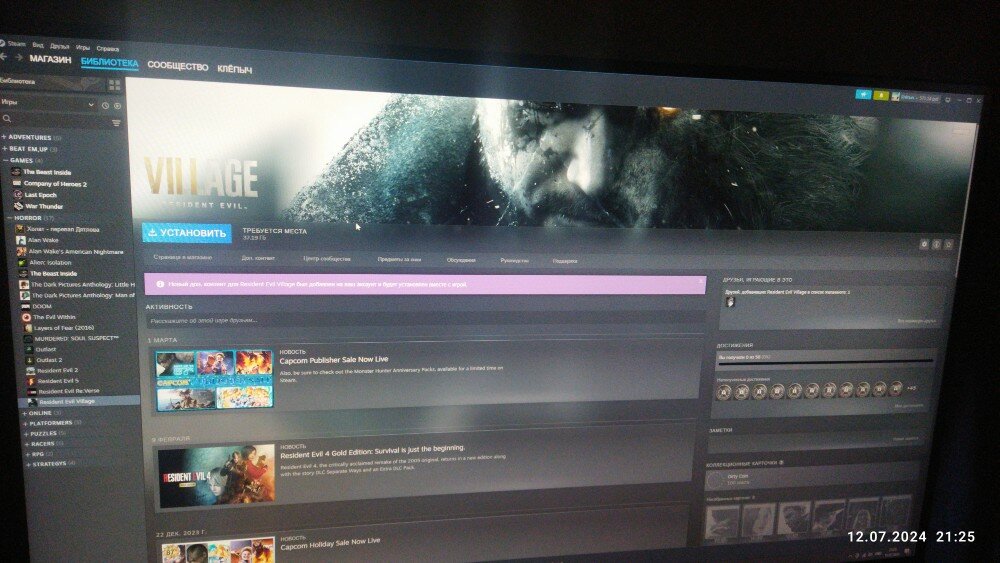The height and width of the screenshot is (563, 1000).
Task: Open the Игры filter dropdown
Action: (48, 103)
